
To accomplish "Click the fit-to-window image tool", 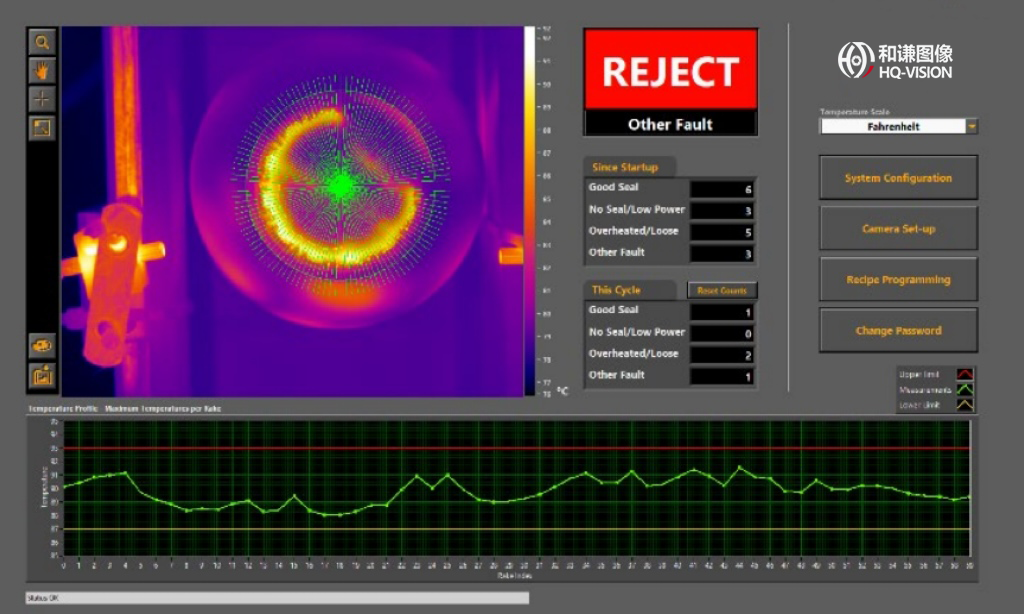I will (x=42, y=127).
